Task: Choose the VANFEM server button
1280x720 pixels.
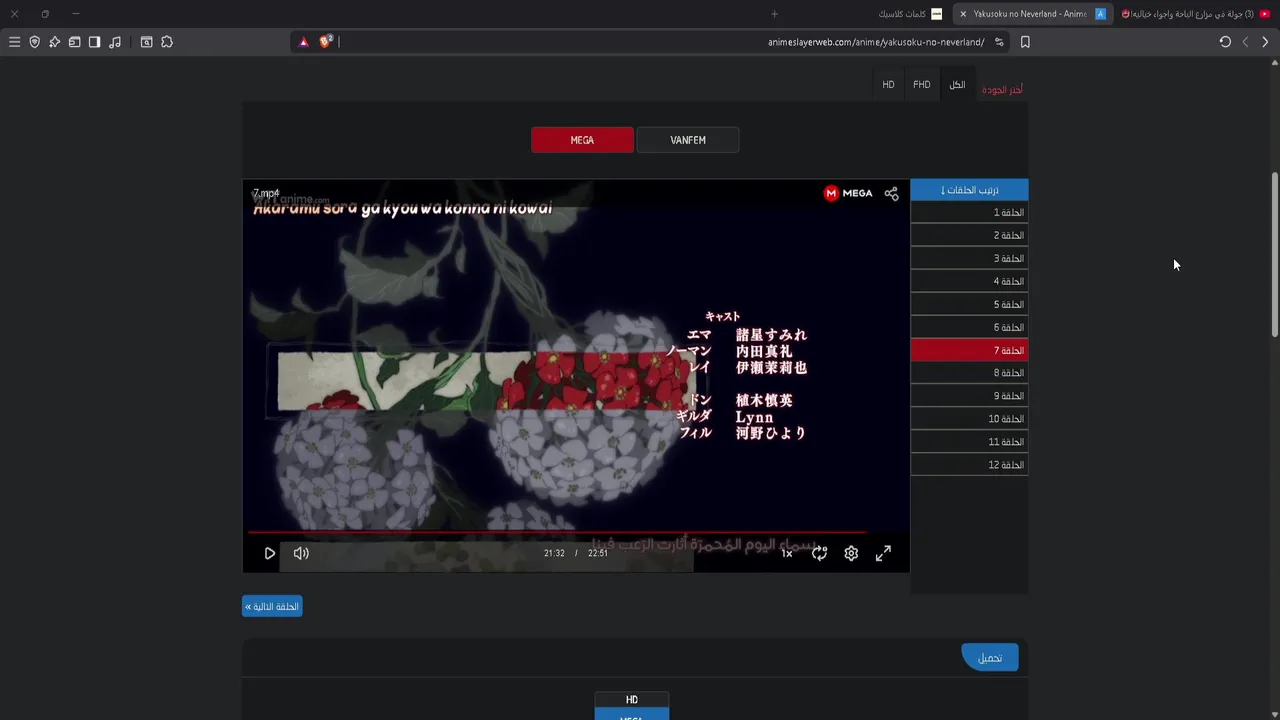Action: coord(688,140)
